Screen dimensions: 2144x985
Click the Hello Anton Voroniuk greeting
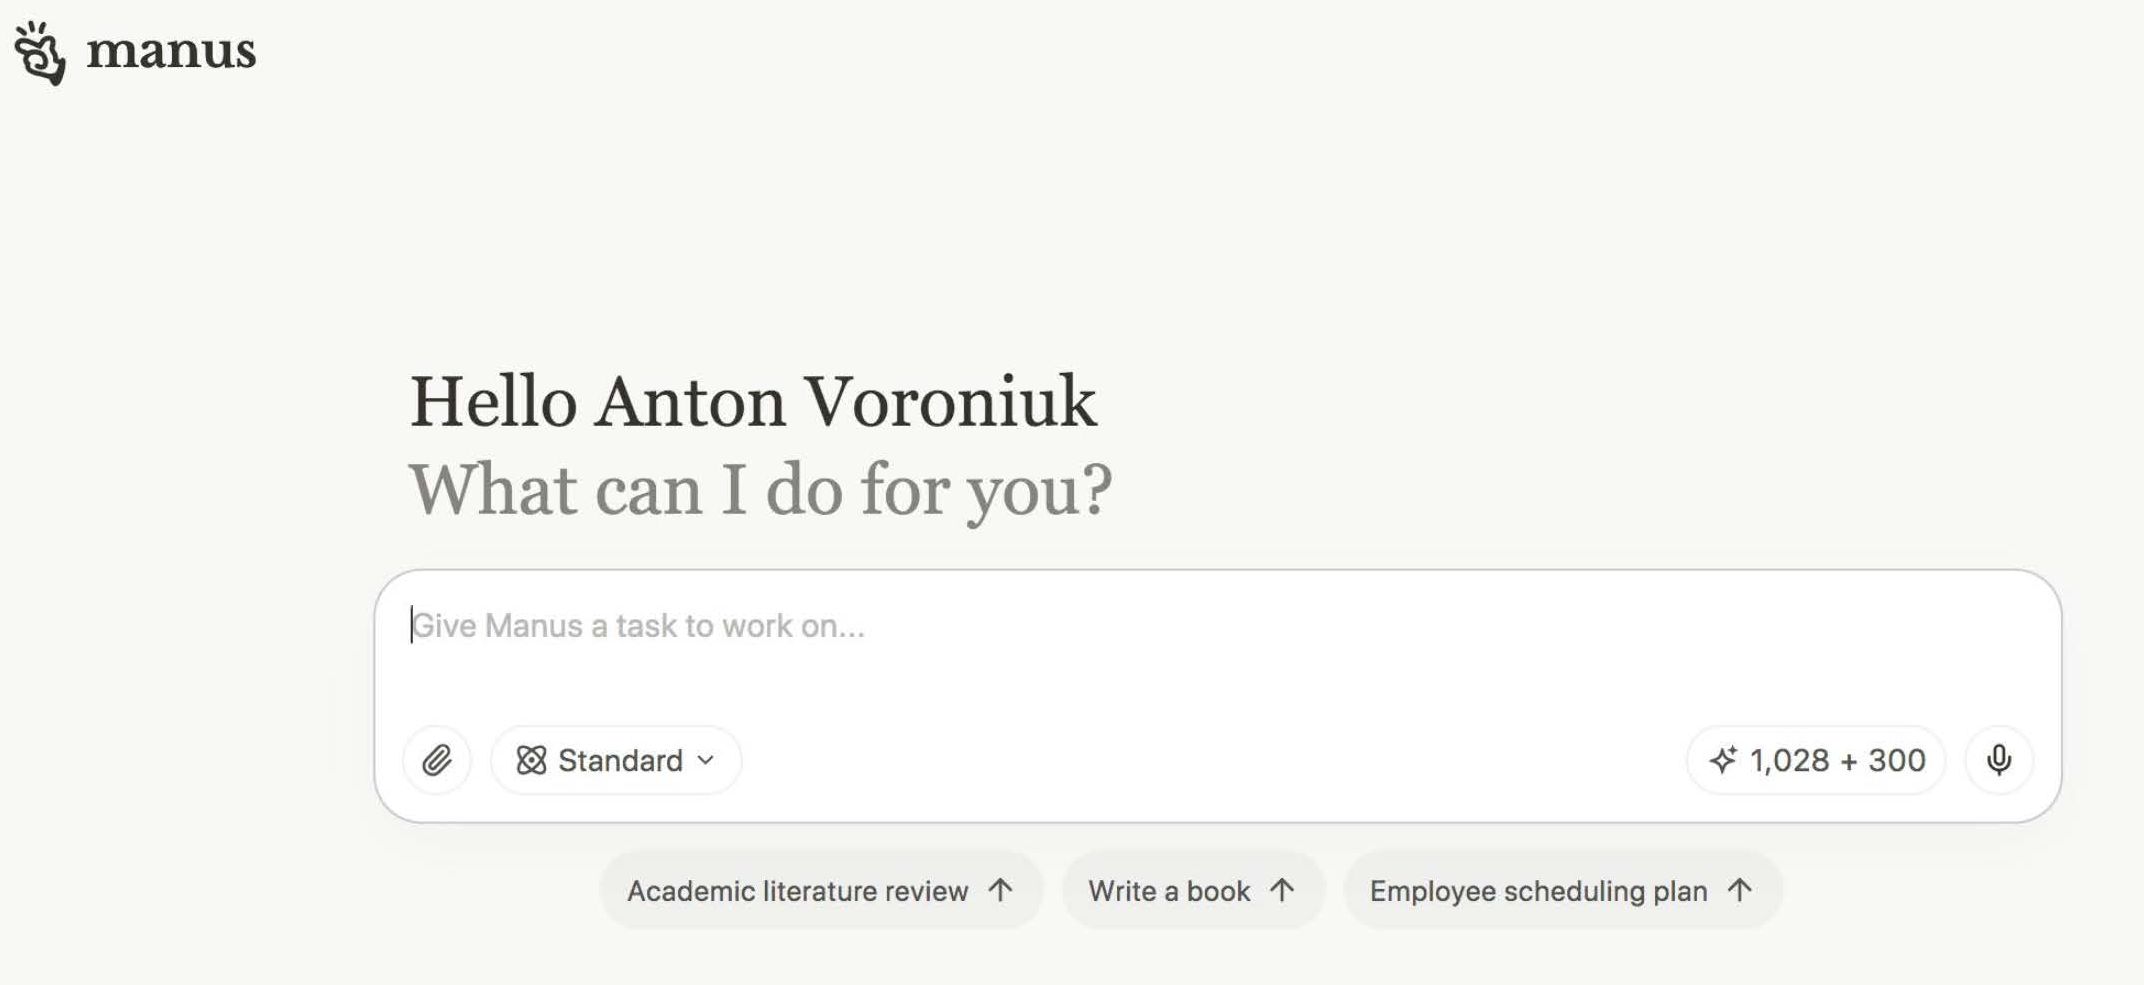[753, 402]
